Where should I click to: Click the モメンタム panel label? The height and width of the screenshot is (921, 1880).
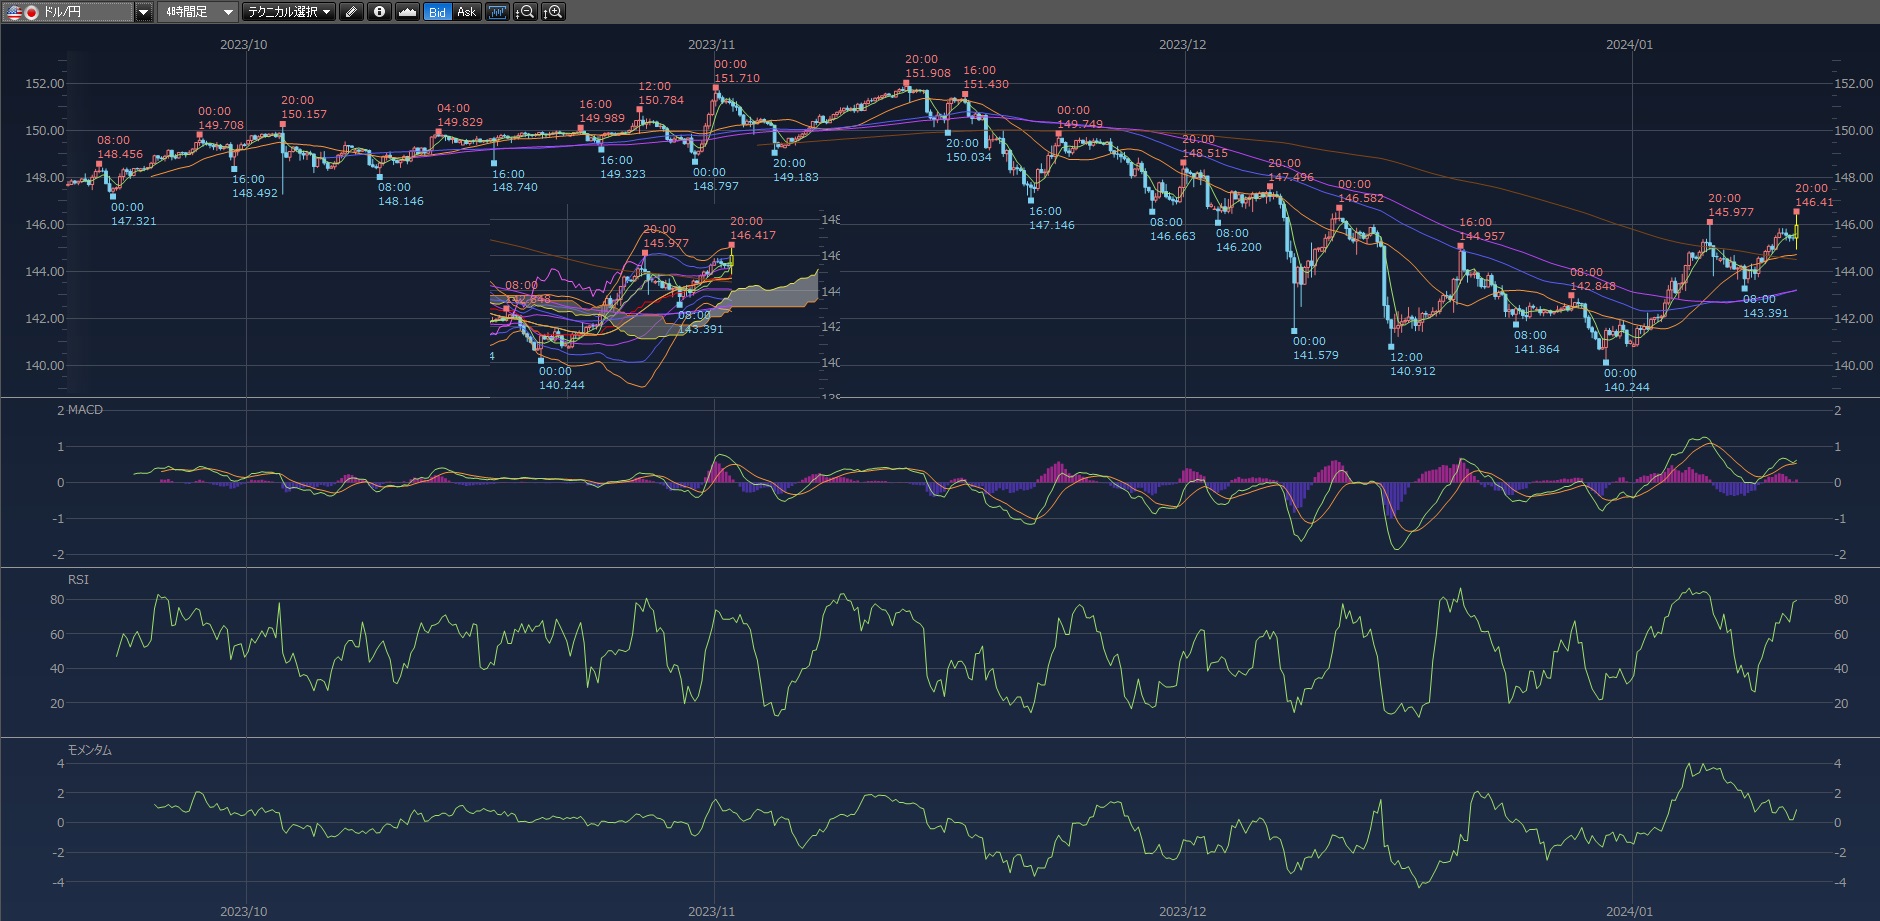tap(89, 750)
